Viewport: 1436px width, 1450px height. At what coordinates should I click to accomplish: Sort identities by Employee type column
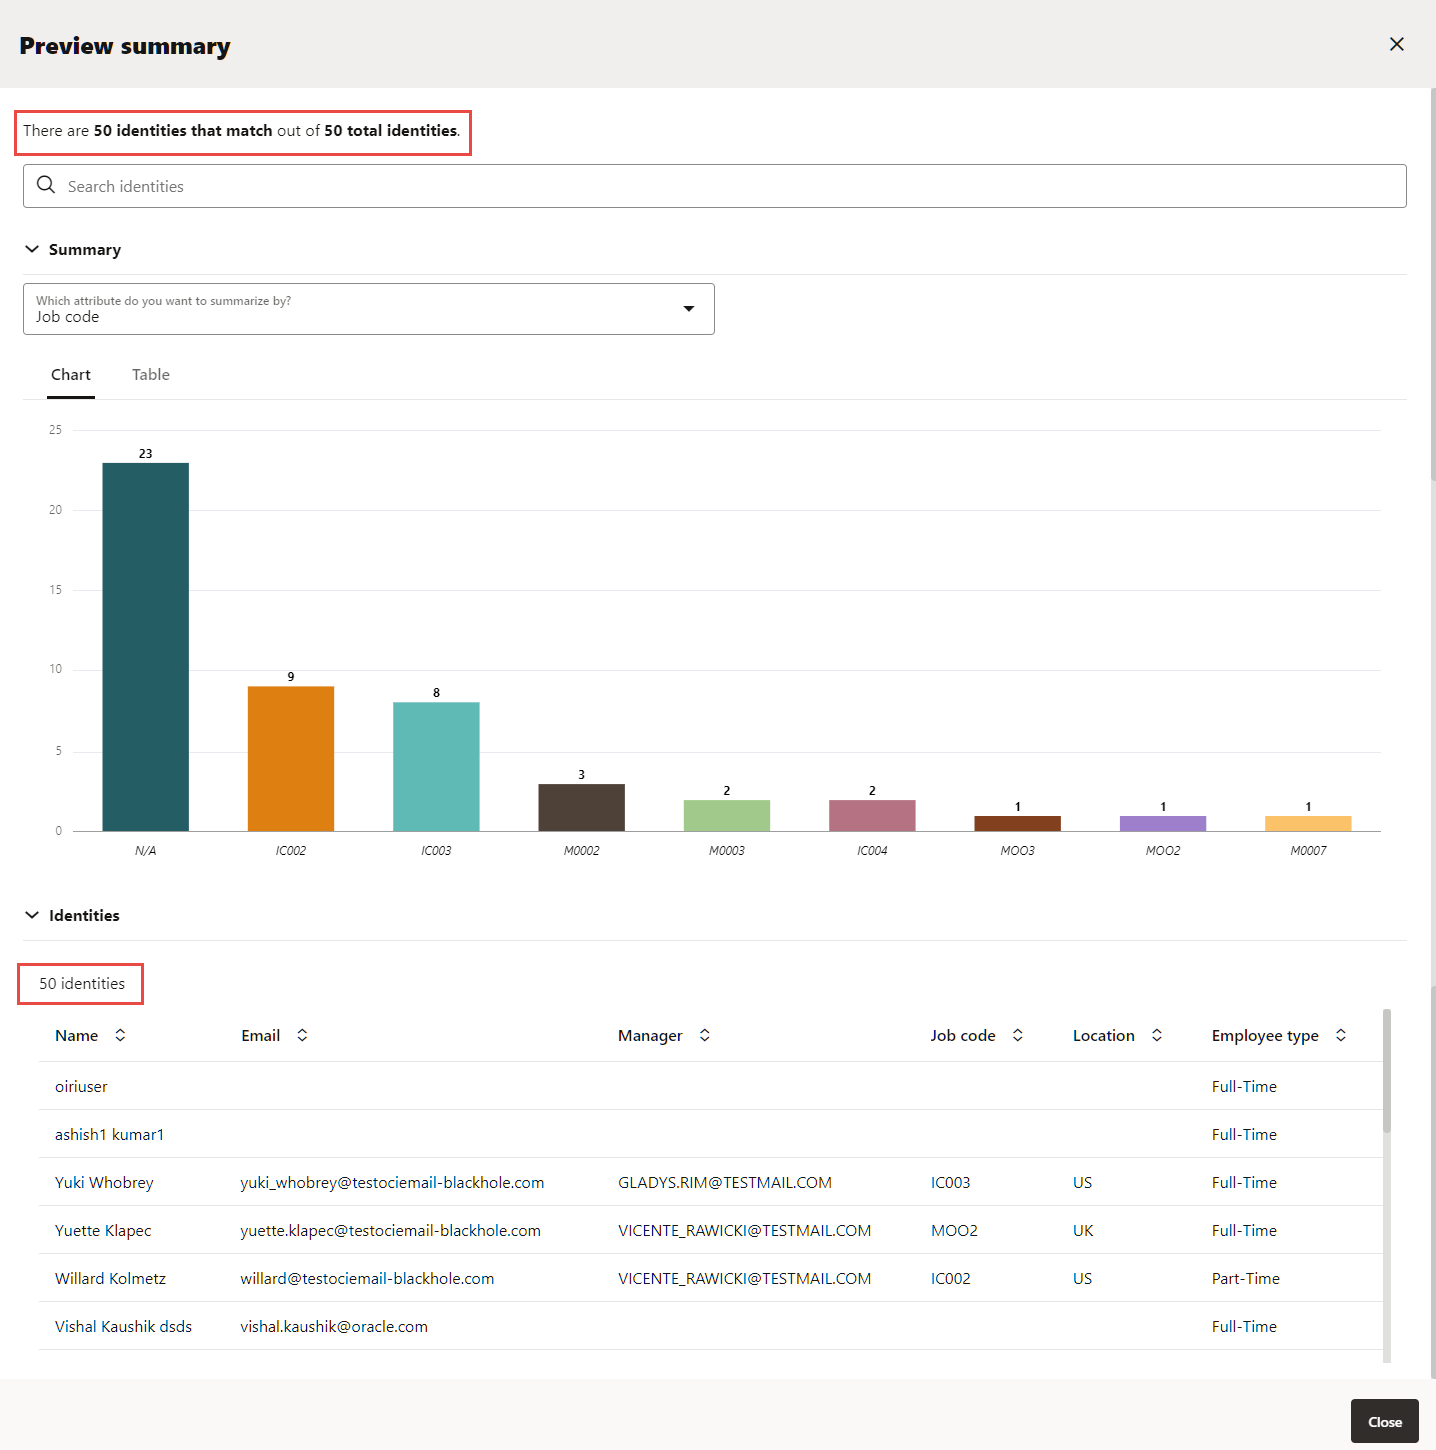(1341, 1035)
